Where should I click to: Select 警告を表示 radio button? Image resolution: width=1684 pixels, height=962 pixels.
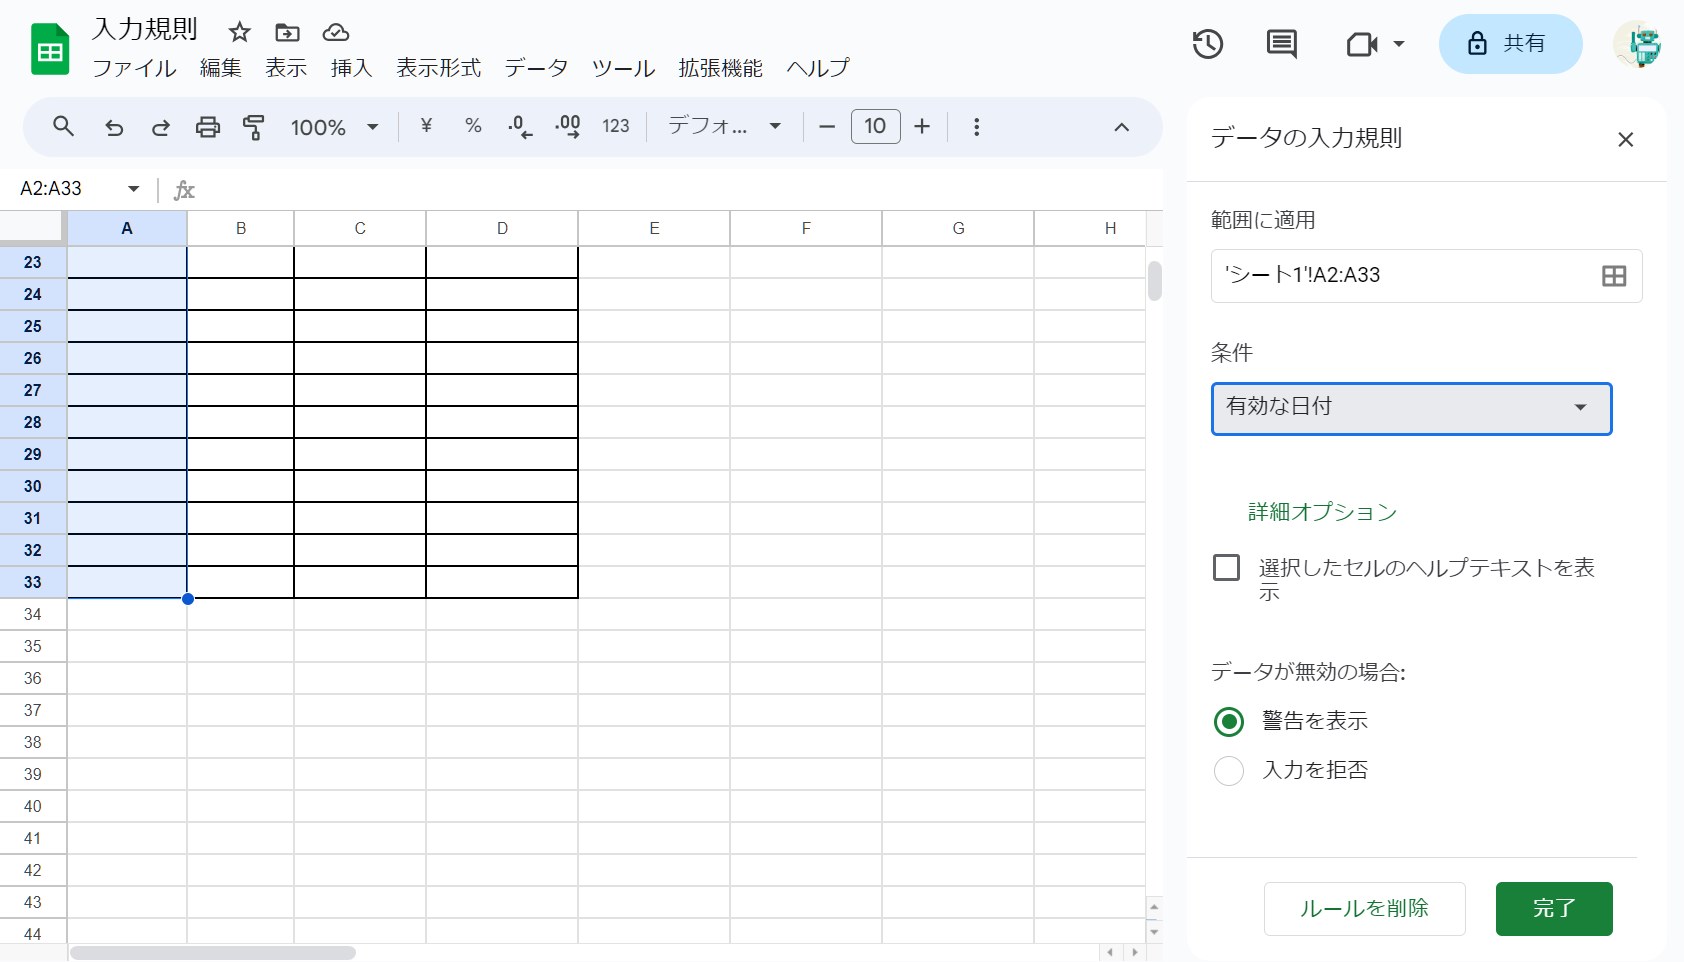pos(1229,721)
